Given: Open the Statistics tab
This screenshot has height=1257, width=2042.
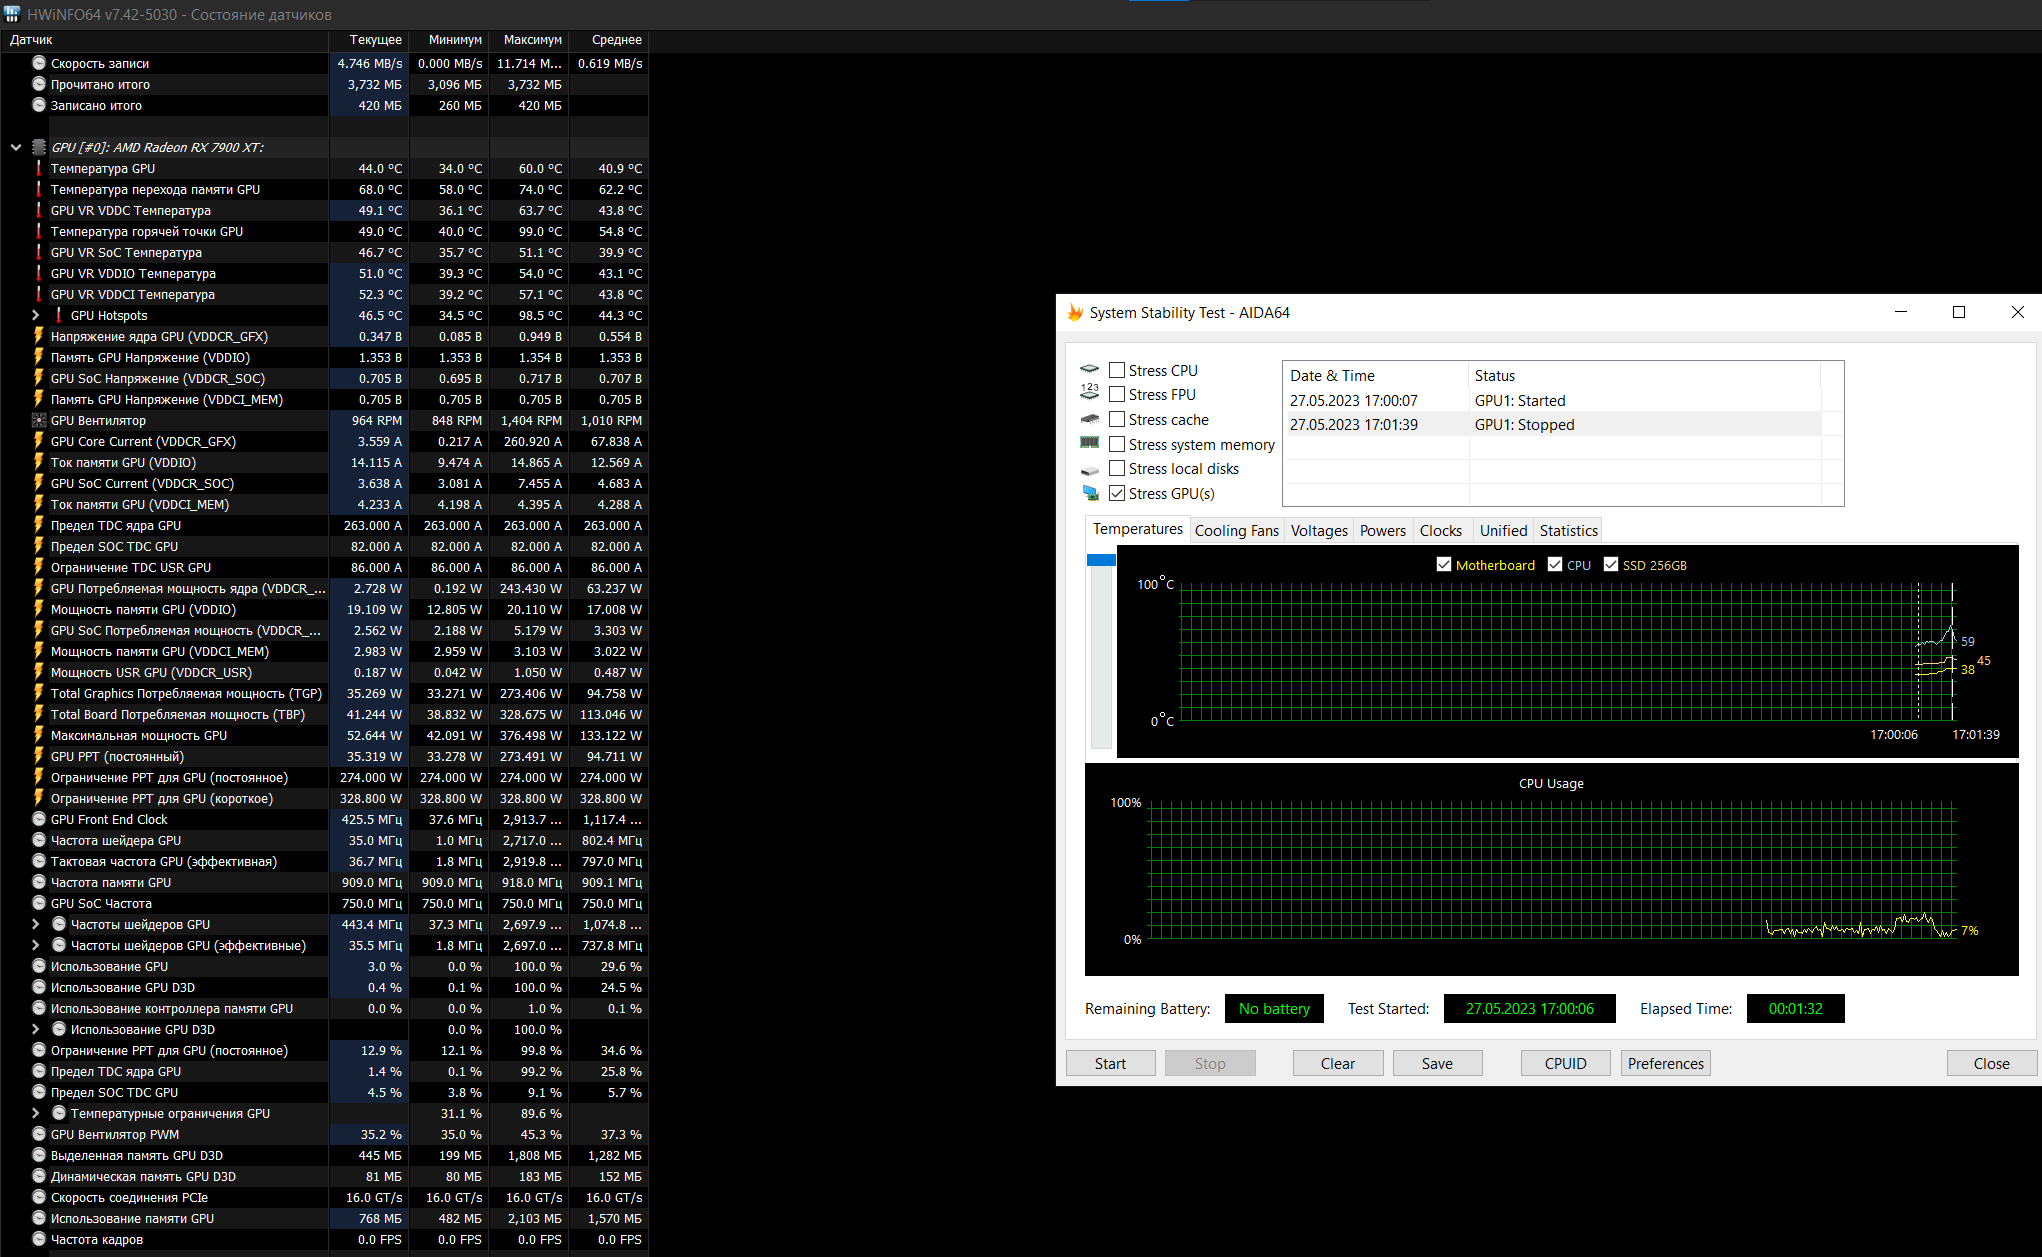Looking at the screenshot, I should point(1568,531).
